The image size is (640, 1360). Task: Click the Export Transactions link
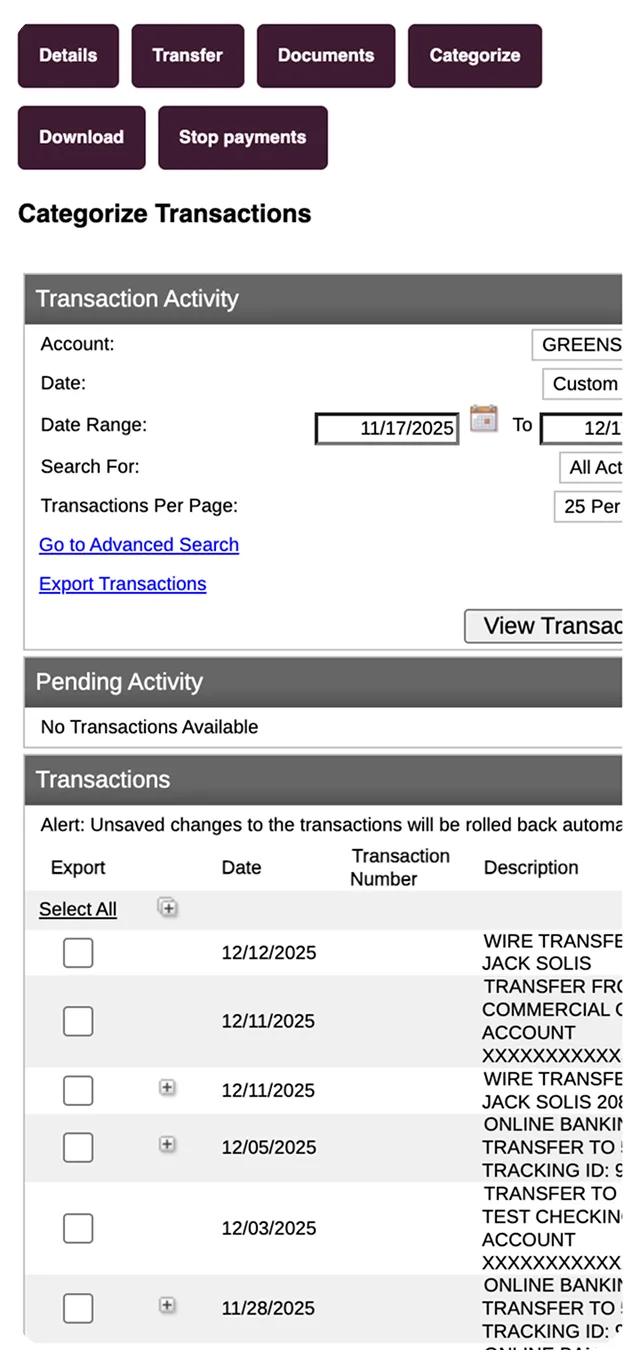pyautogui.click(x=122, y=584)
